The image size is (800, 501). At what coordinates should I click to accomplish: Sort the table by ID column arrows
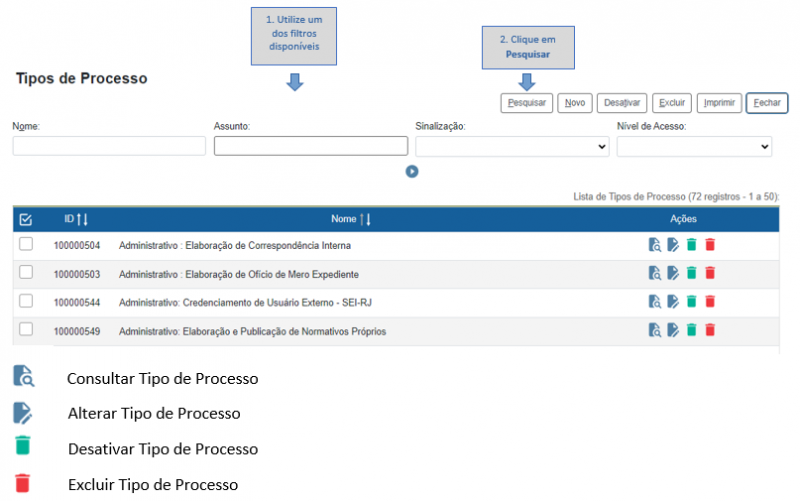(83, 219)
